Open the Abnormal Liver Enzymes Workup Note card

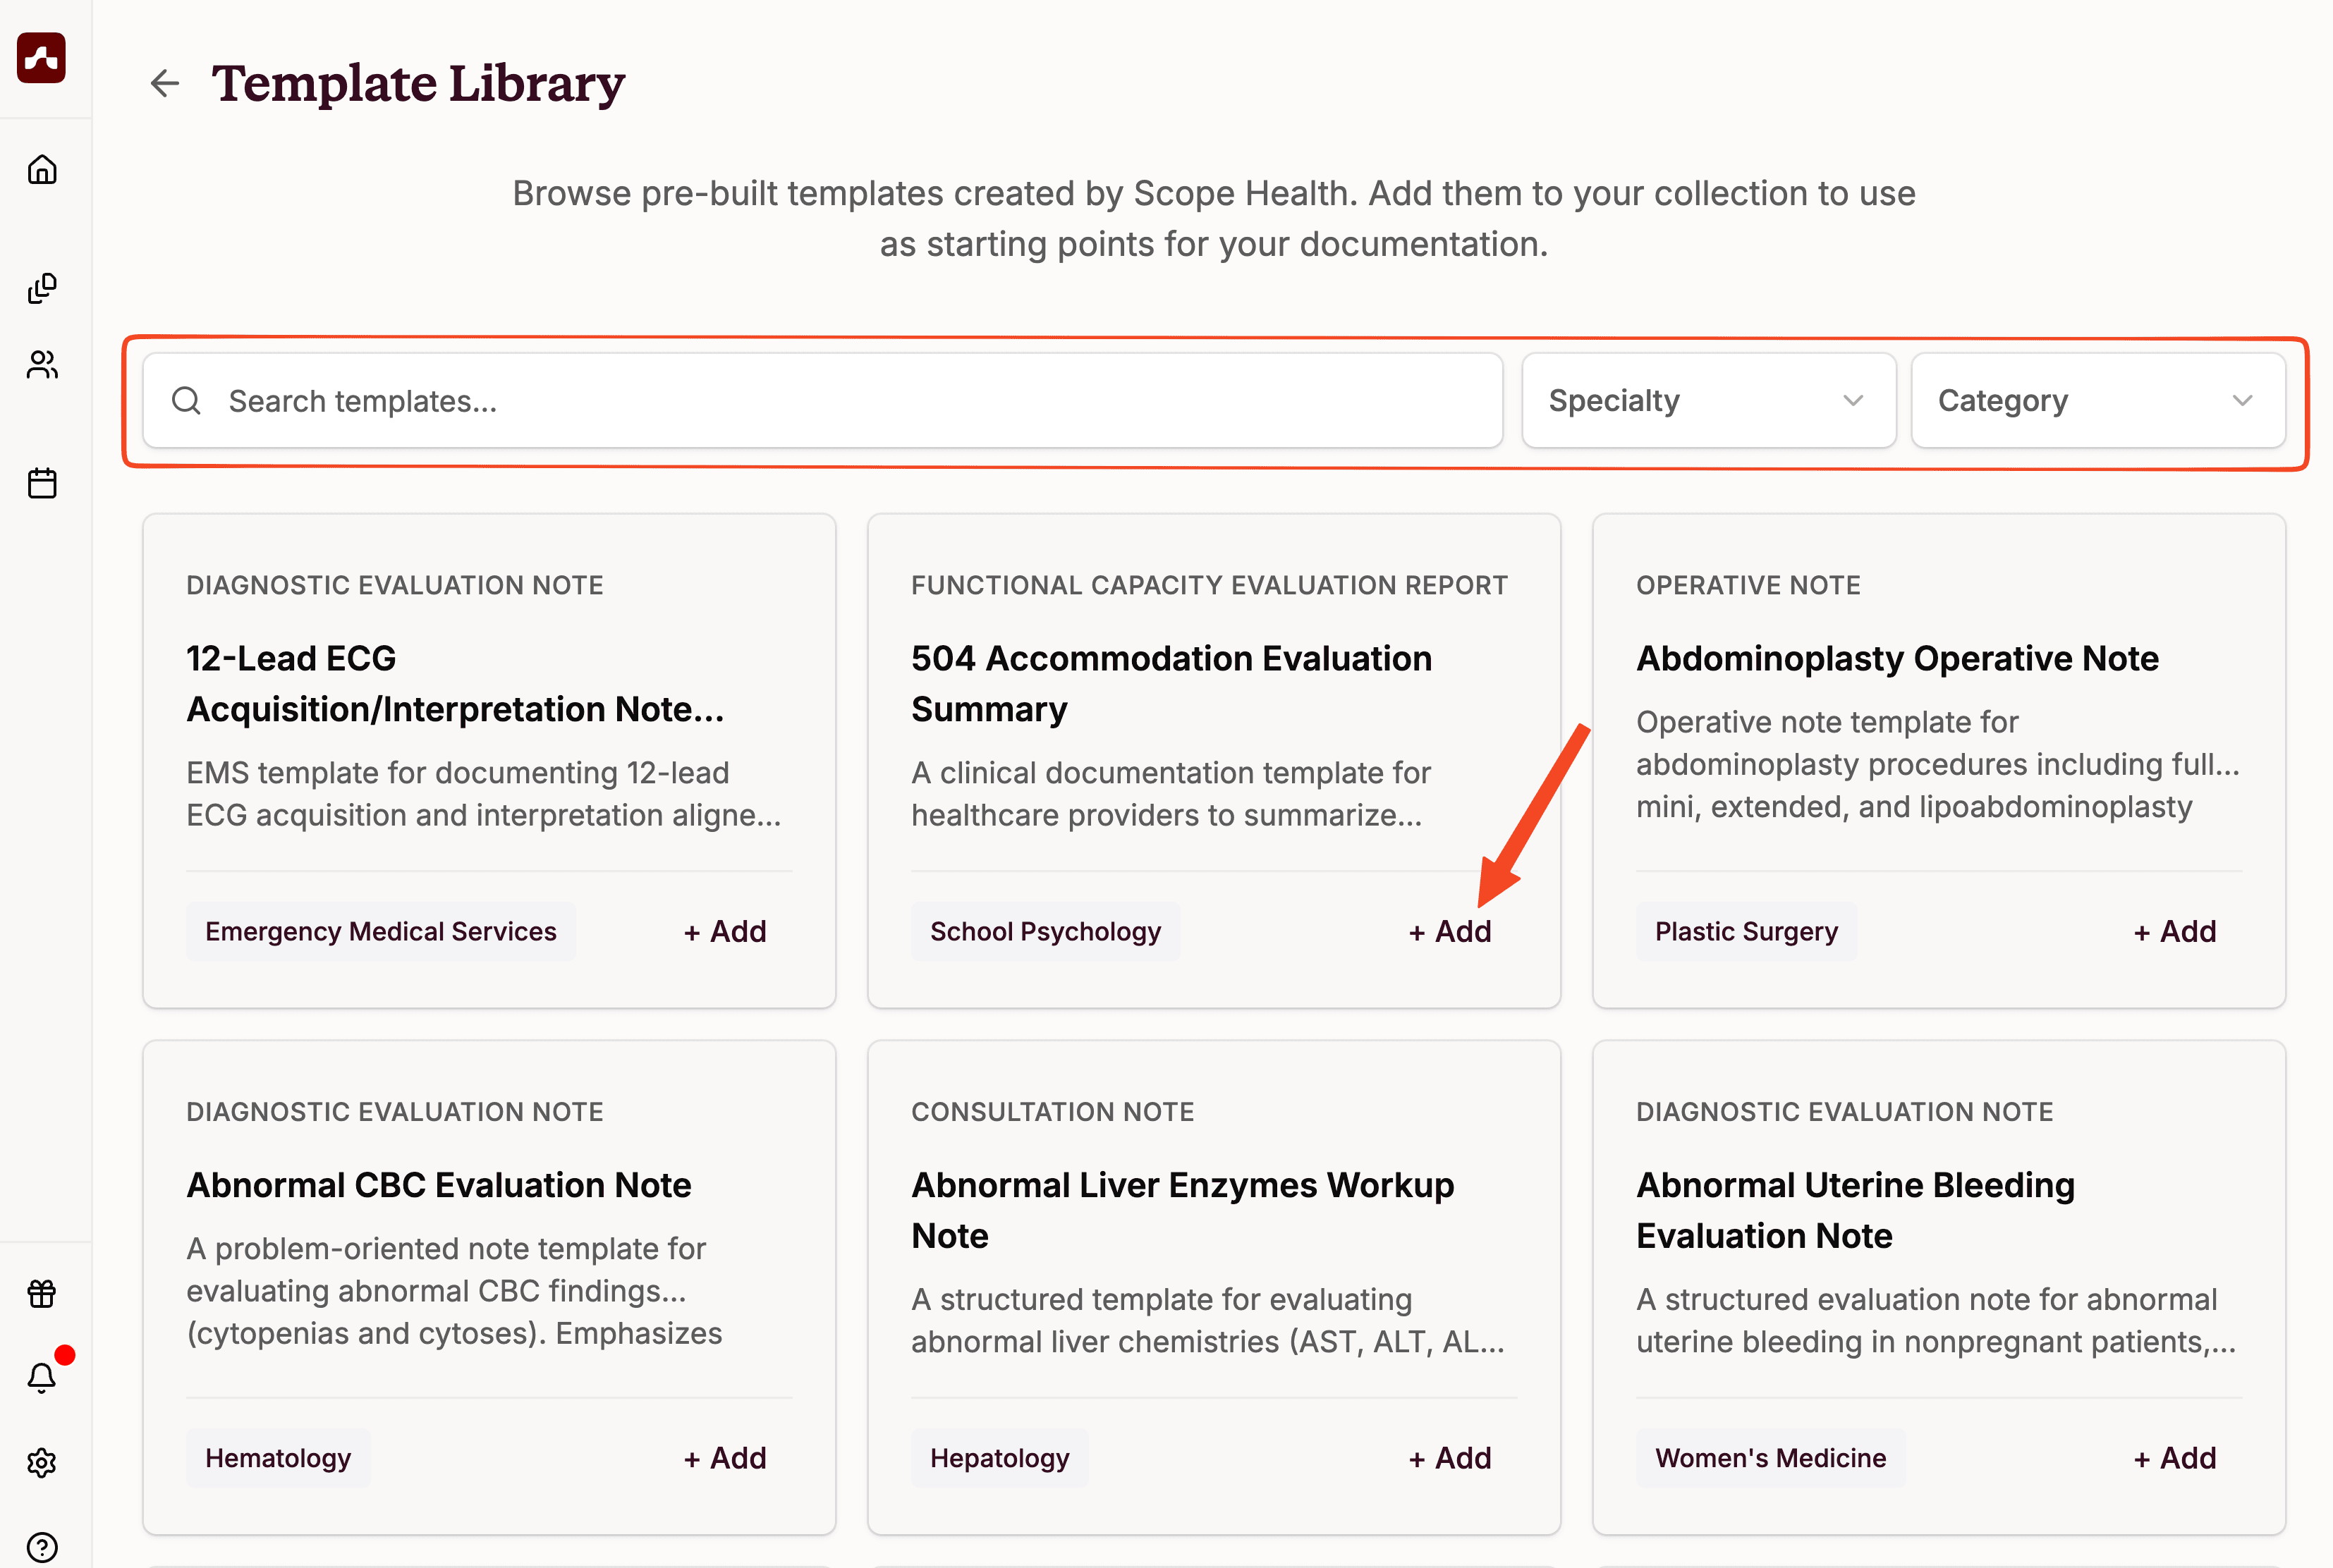pyautogui.click(x=1182, y=1210)
